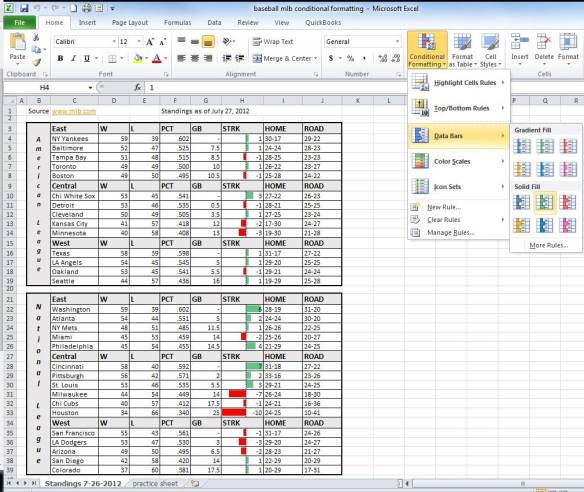Select the red Solid Fill data bar
The image size is (584, 492).
(568, 203)
